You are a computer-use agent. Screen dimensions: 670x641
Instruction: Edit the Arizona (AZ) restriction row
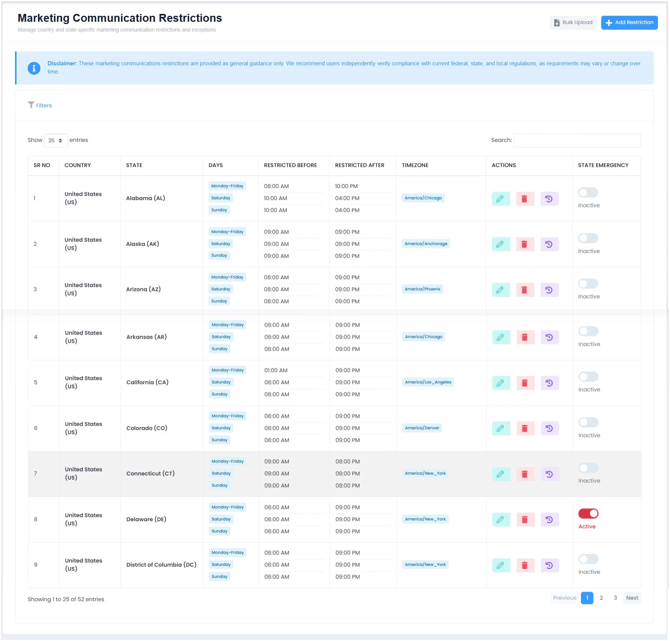(x=501, y=290)
